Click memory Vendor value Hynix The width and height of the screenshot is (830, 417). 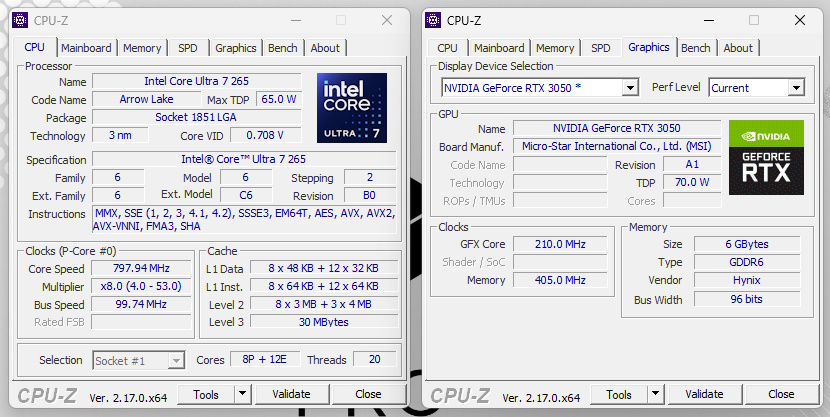[x=747, y=280]
